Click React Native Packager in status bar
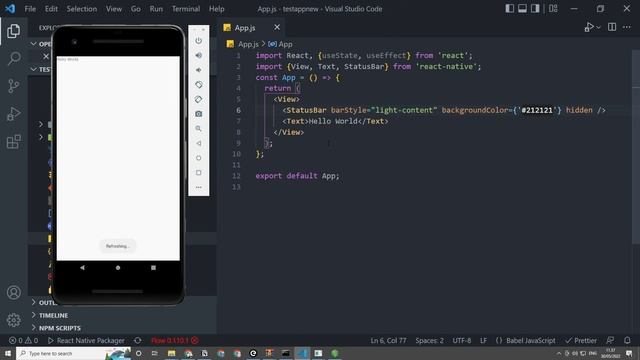The image size is (640, 360). tap(86, 340)
